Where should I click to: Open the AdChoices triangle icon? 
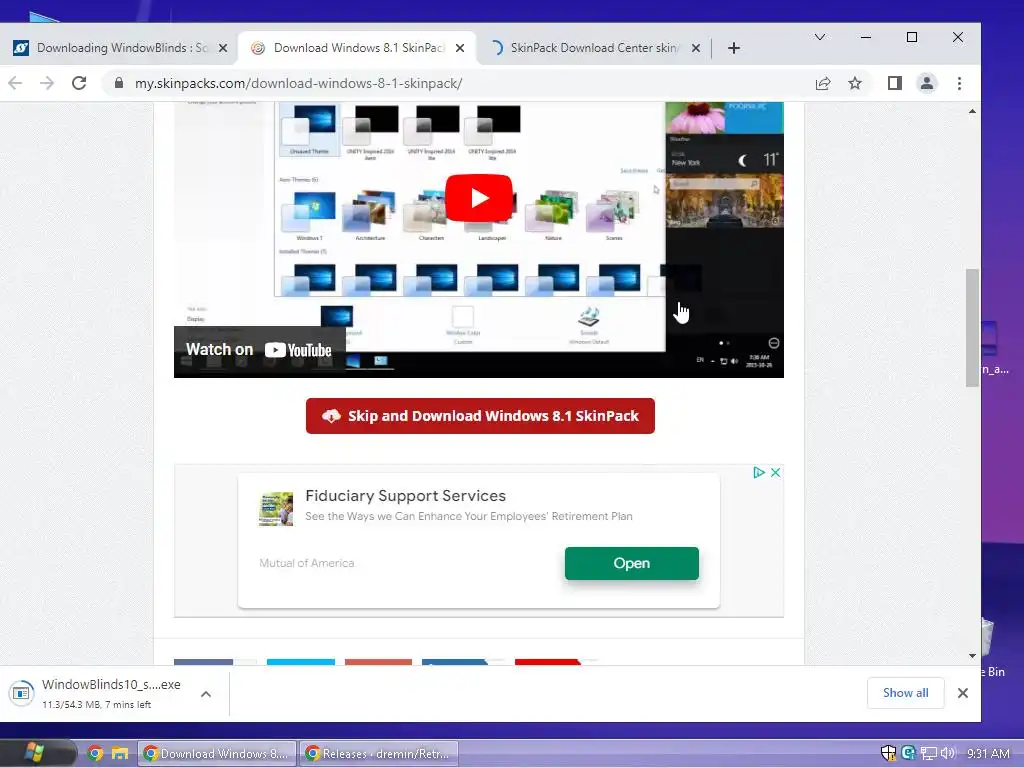(758, 472)
